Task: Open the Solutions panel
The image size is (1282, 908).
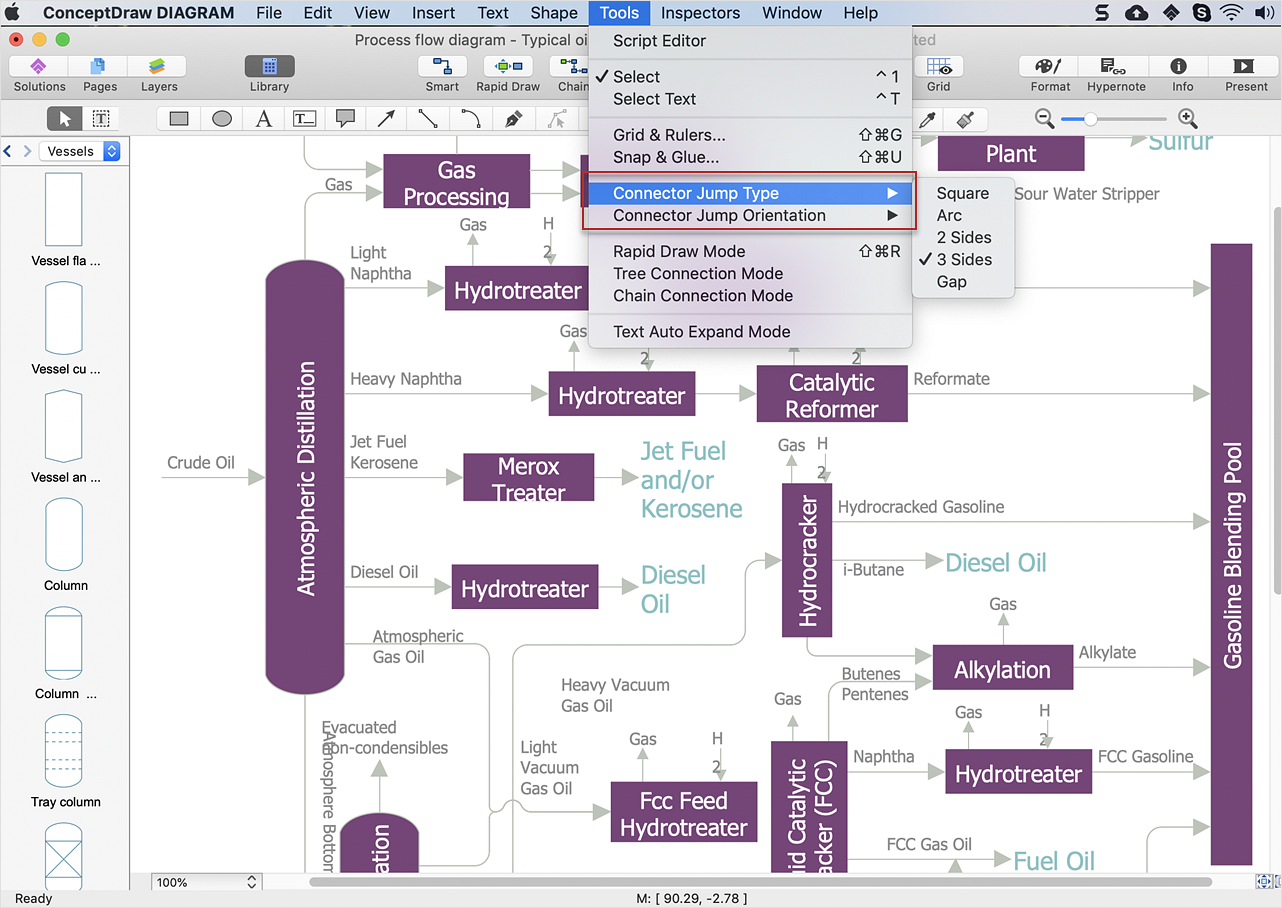Action: pyautogui.click(x=39, y=67)
